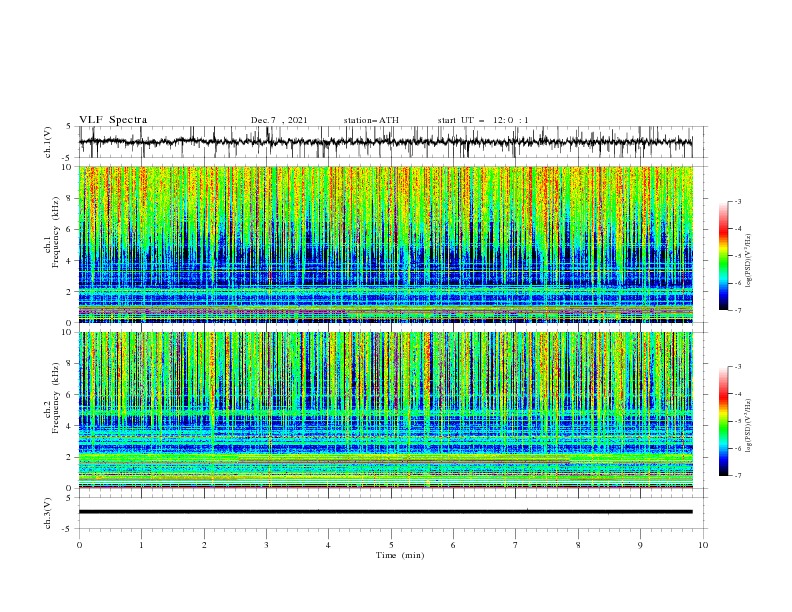Click the upper 'log(PSD)(V²/Hz)' colorbar label
Image resolution: width=792 pixels, height=612 pixels.
click(x=749, y=261)
